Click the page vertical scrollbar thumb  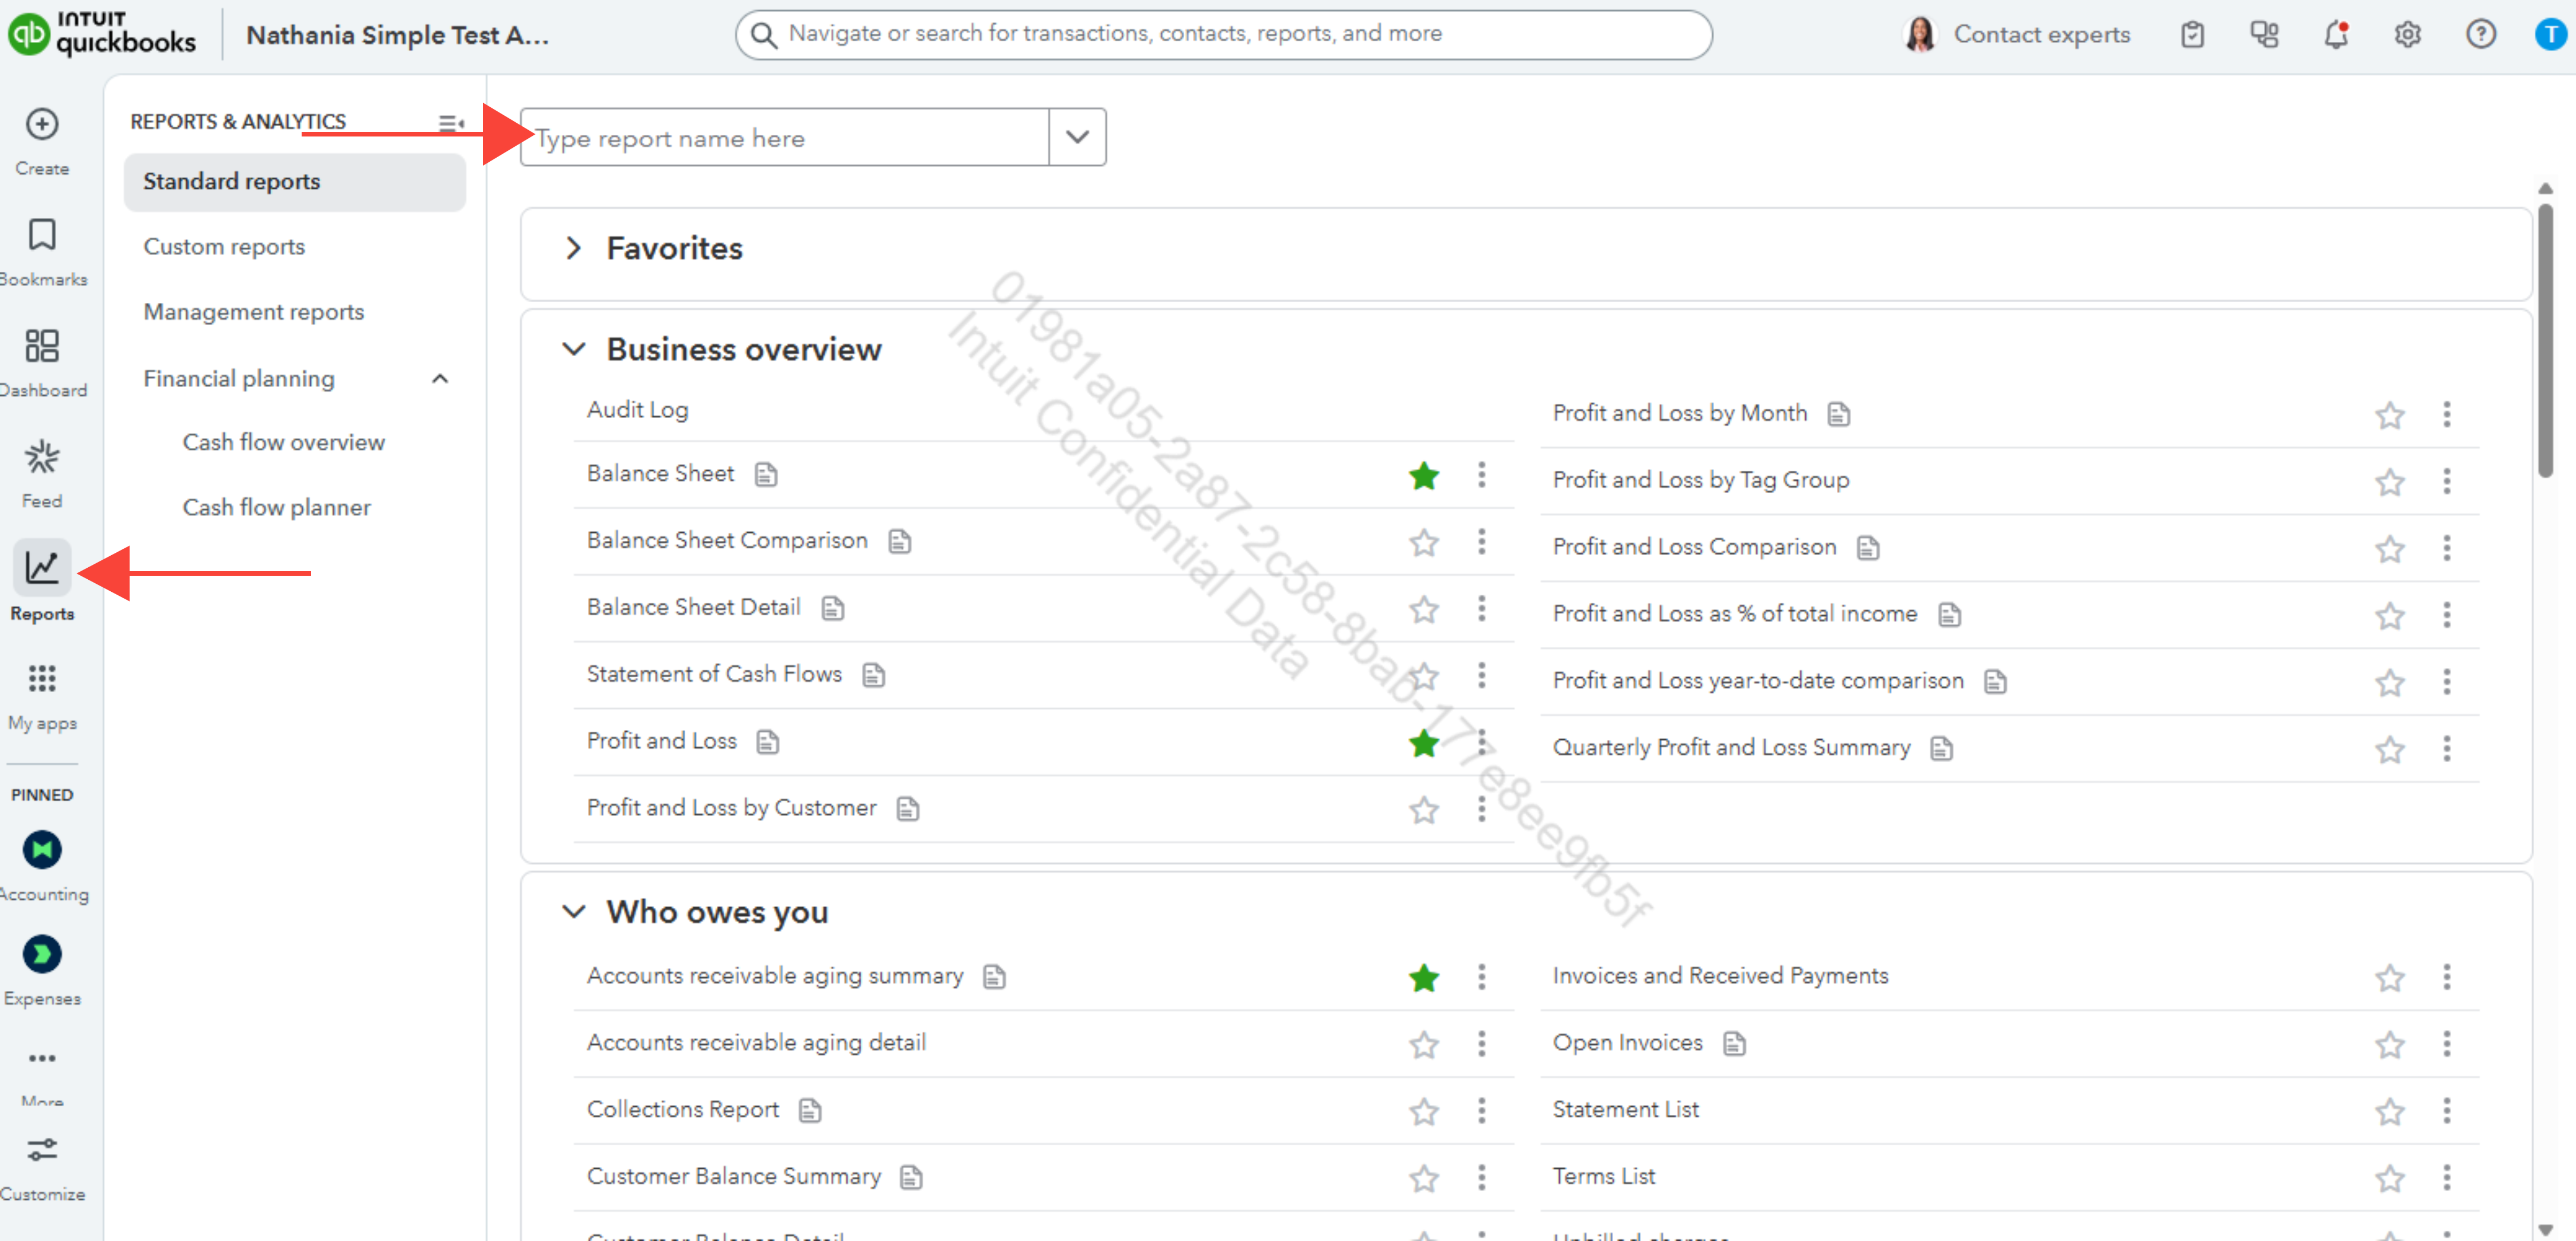pos(2546,340)
